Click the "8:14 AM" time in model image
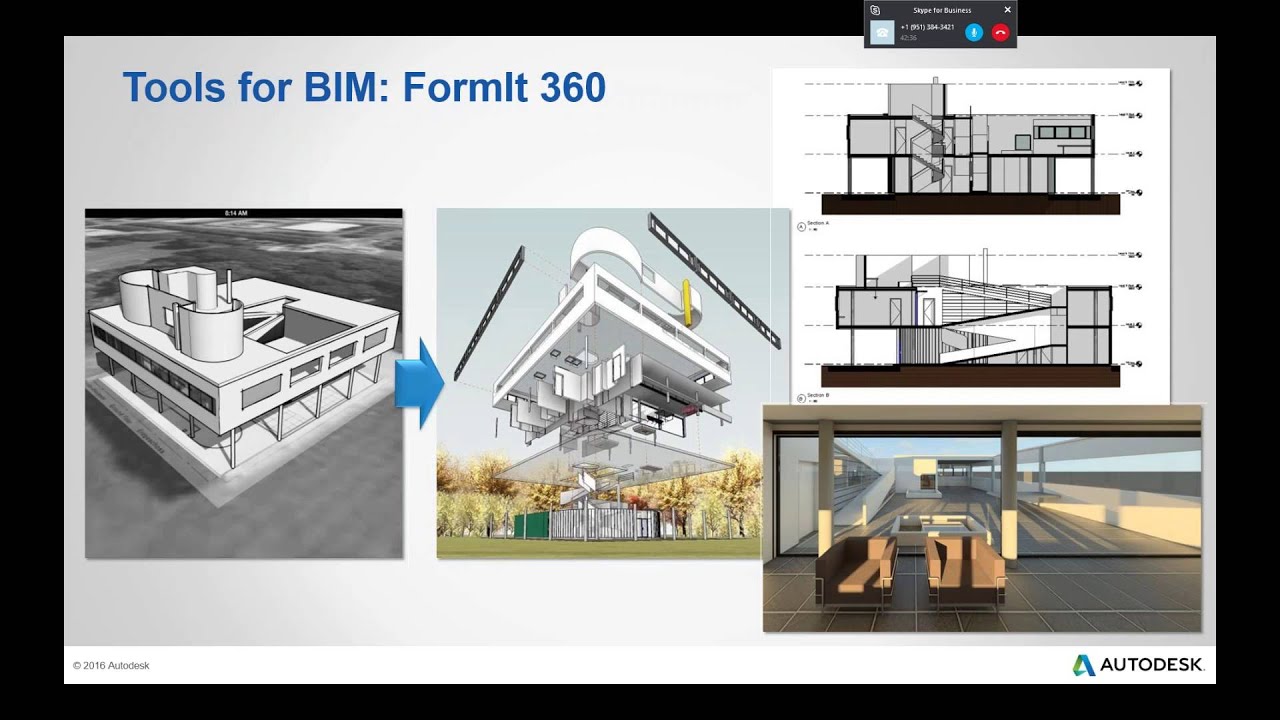 tap(236, 213)
